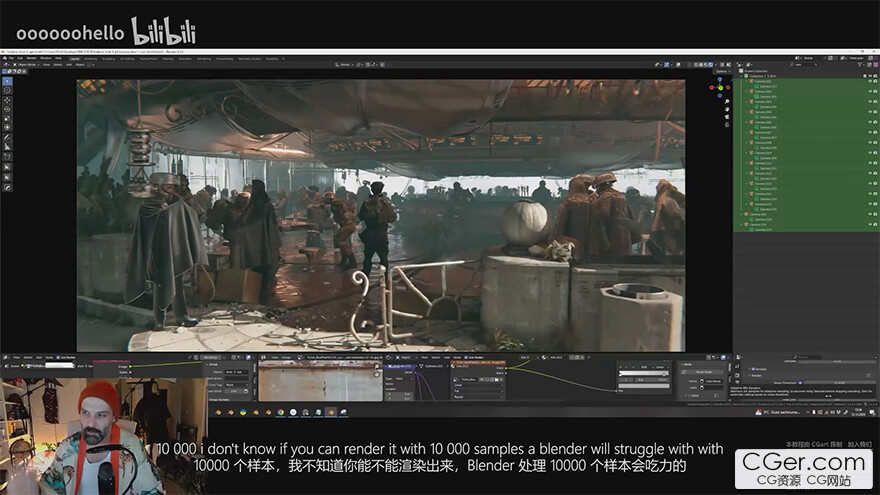
Task: Switch perspective/orthographic view icon
Action: 727,124
